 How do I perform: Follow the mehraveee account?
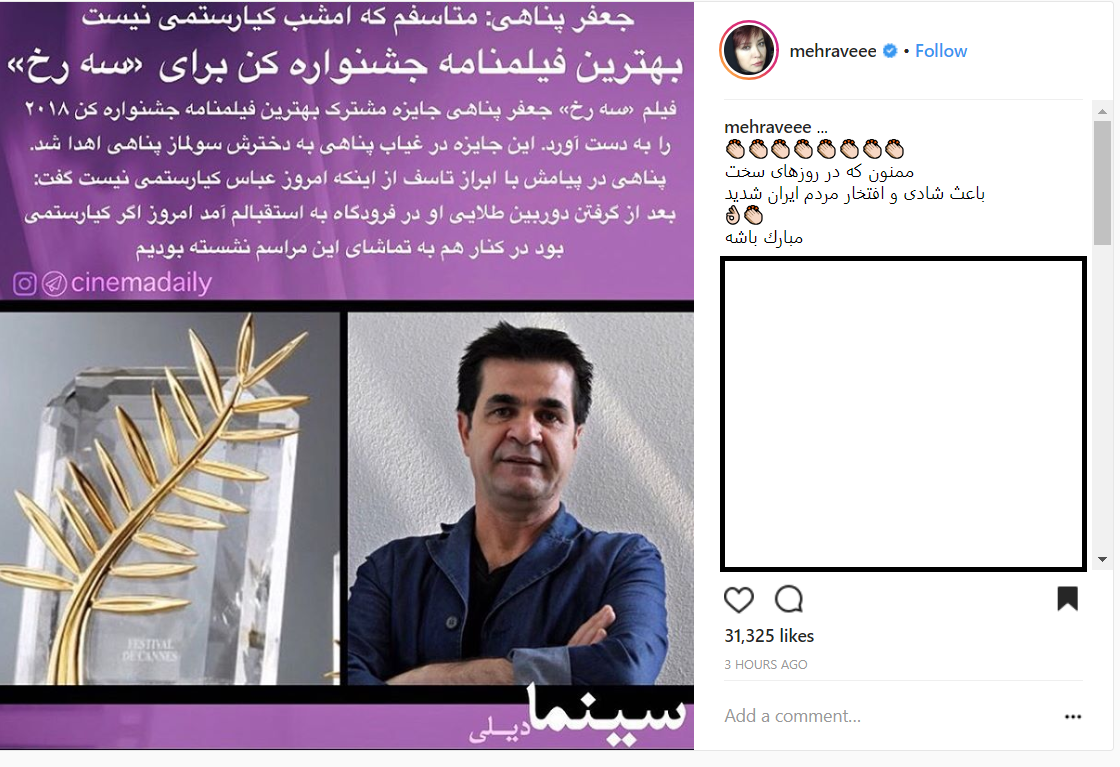coord(941,51)
